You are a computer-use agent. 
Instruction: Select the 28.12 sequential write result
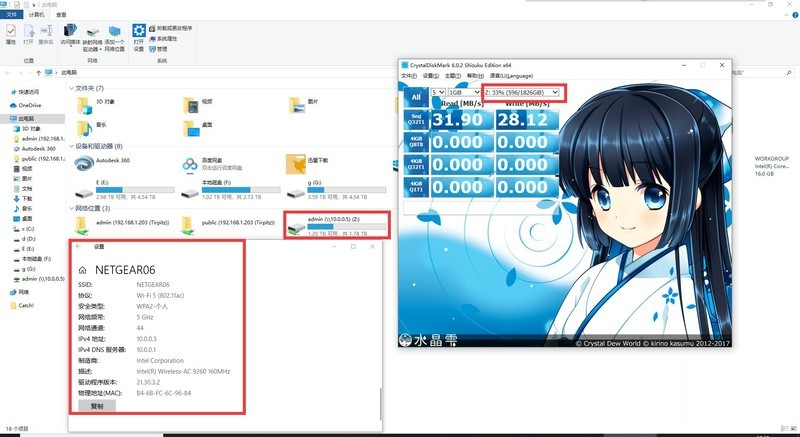pyautogui.click(x=527, y=120)
